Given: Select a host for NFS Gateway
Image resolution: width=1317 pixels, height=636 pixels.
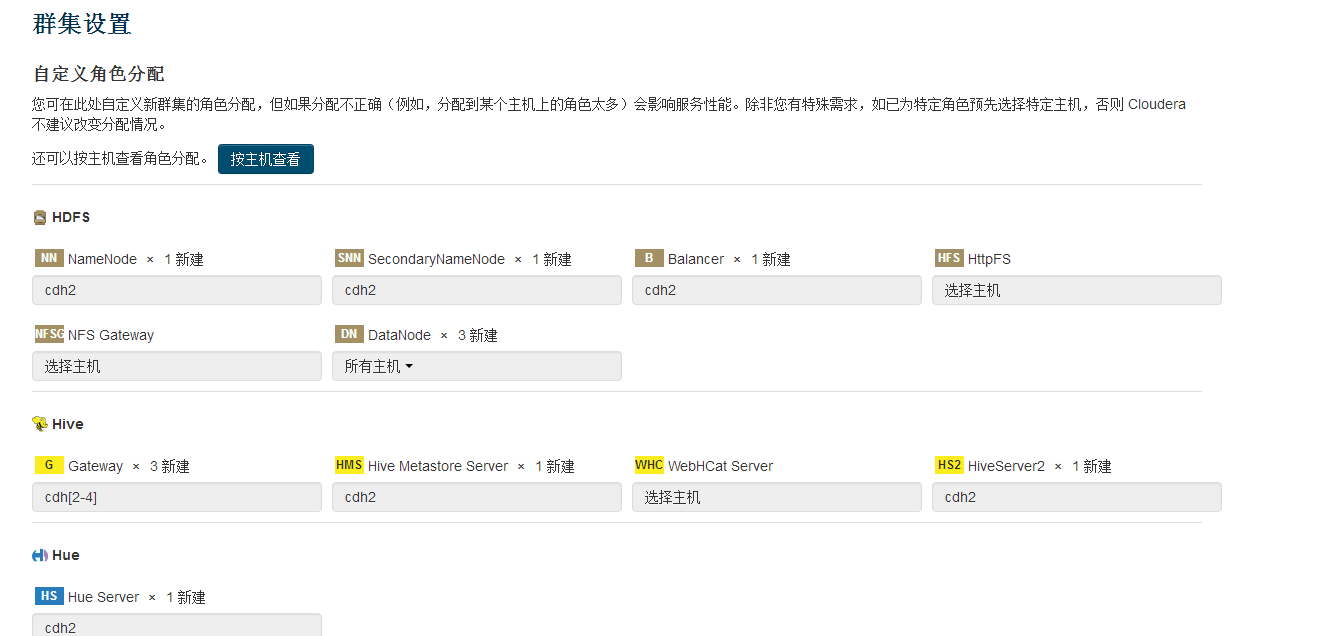Looking at the screenshot, I should coord(177,366).
